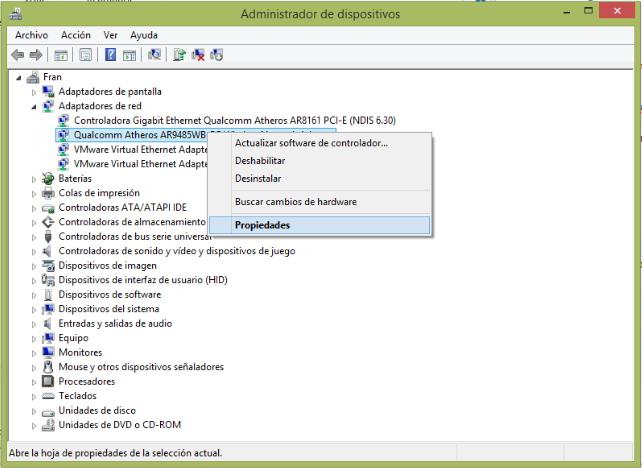Expand Entradas y salidas de audio node
The height and width of the screenshot is (468, 642).
pos(34,324)
